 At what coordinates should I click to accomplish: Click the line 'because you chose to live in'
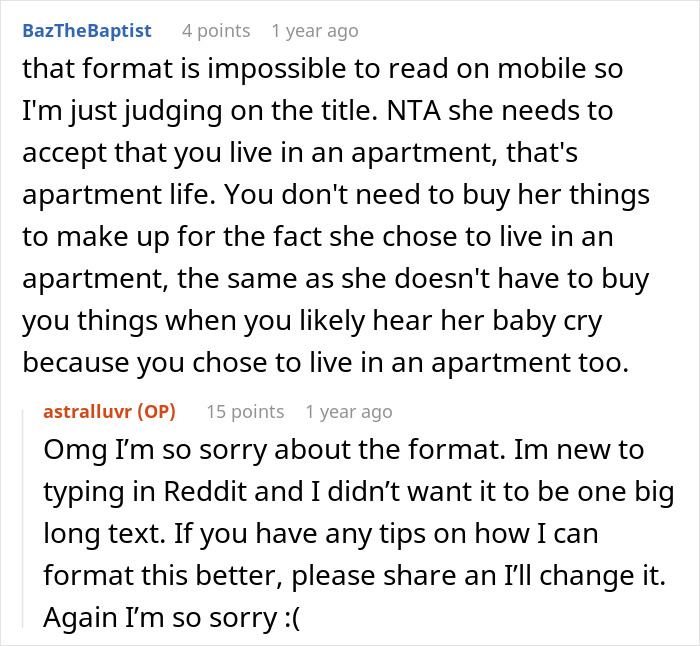pyautogui.click(x=325, y=363)
